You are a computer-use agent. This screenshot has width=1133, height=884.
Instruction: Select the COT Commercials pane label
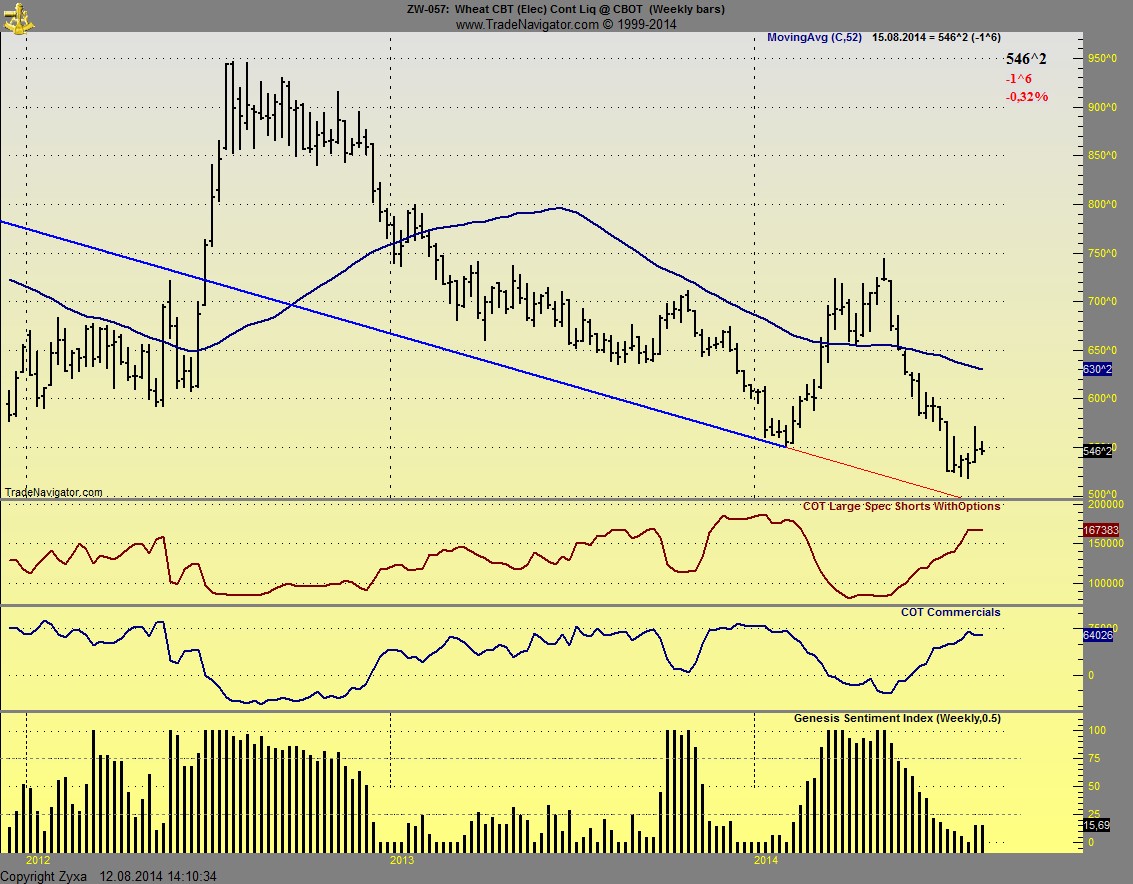tap(950, 612)
